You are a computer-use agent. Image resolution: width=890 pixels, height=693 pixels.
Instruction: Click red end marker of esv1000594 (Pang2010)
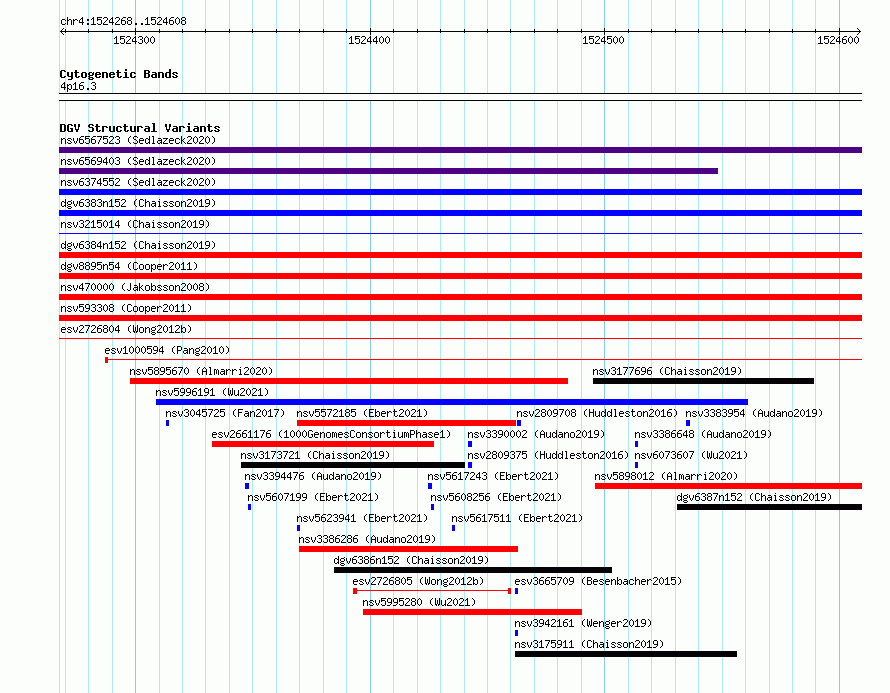107,360
